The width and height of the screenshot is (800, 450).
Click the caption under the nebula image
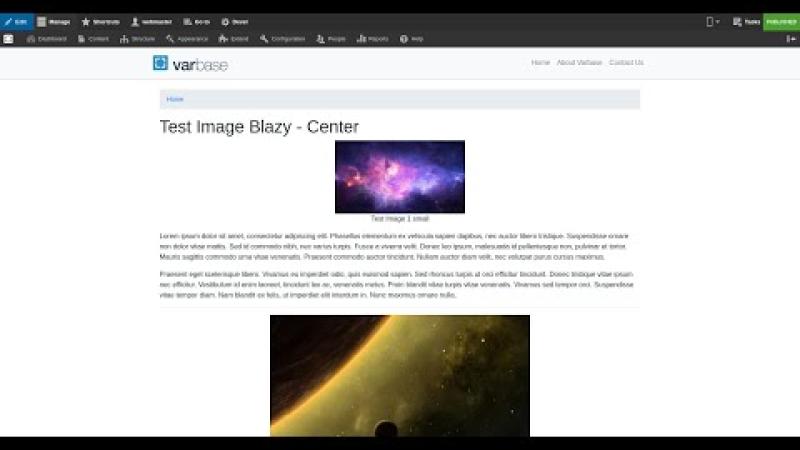coord(399,218)
